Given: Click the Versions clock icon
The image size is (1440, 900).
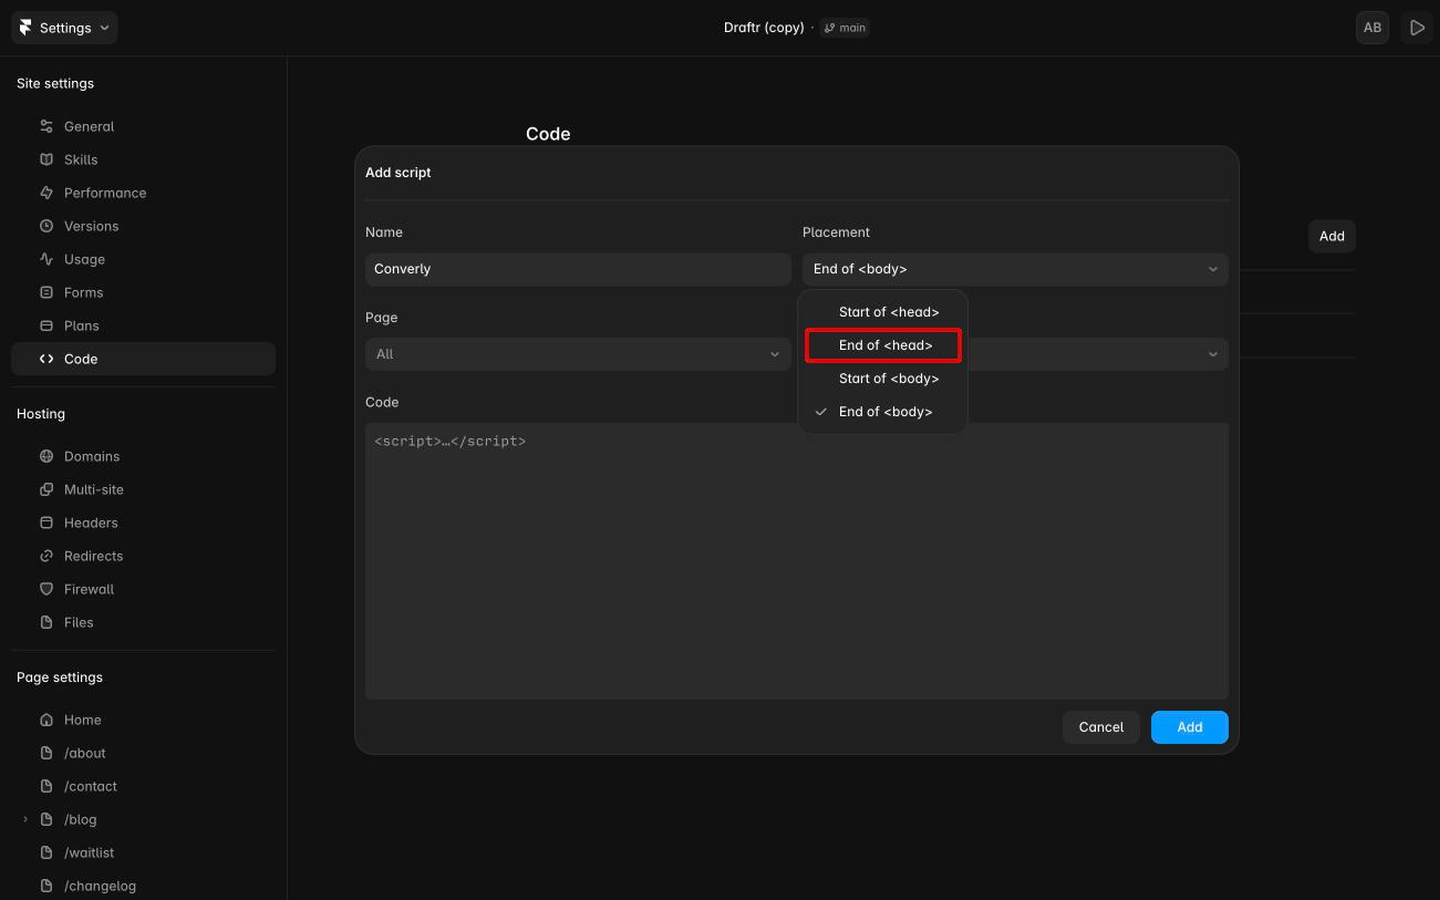Looking at the screenshot, I should (46, 226).
